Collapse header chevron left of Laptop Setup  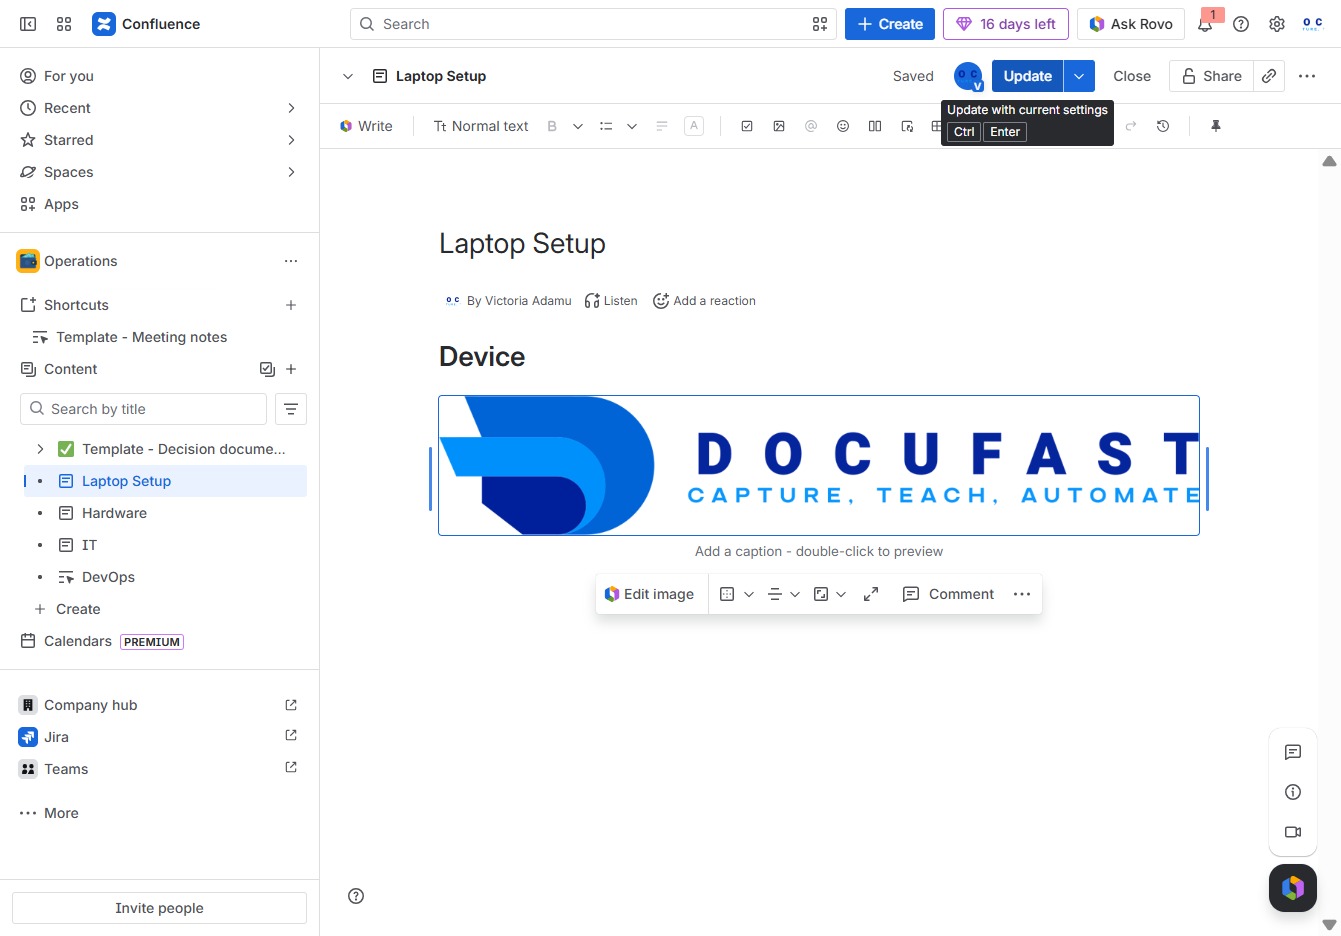(x=348, y=76)
